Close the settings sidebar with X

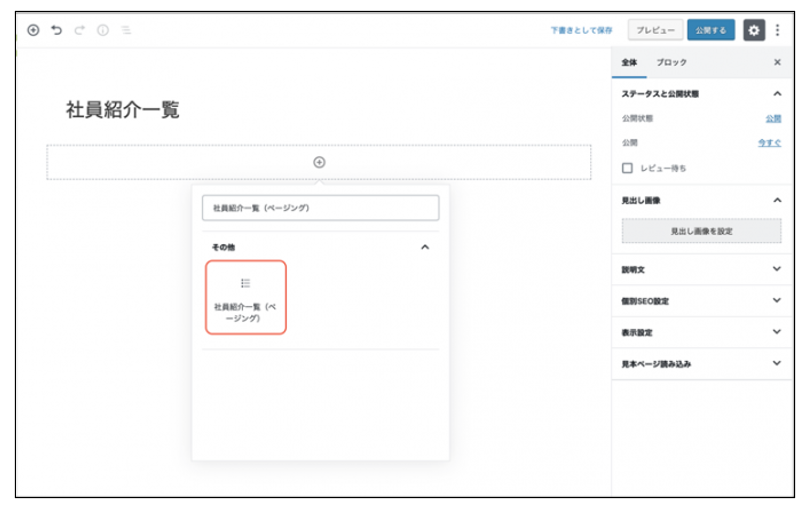pos(777,63)
